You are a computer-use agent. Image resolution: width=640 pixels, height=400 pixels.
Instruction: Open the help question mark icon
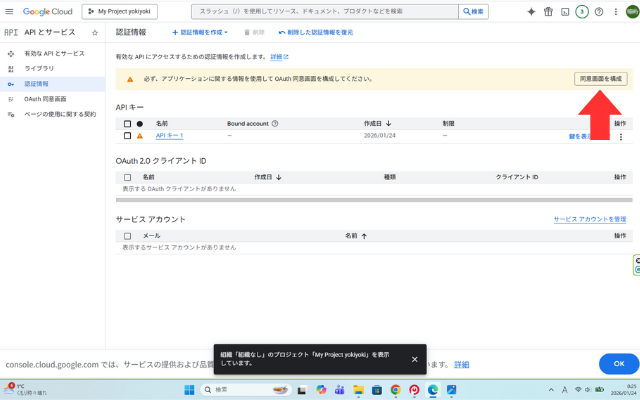pyautogui.click(x=598, y=11)
